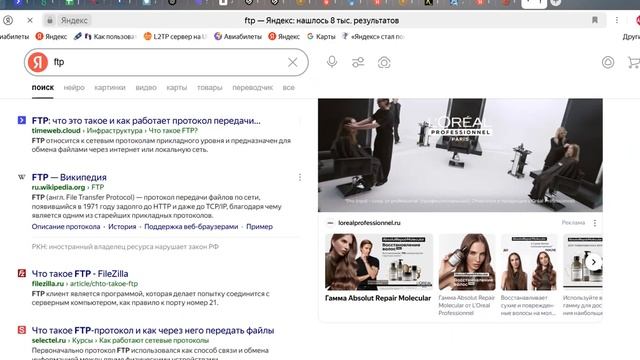Screen dimensions: 640x360
Task: Click the Alice assistant icon at right
Action: pyautogui.click(x=608, y=62)
